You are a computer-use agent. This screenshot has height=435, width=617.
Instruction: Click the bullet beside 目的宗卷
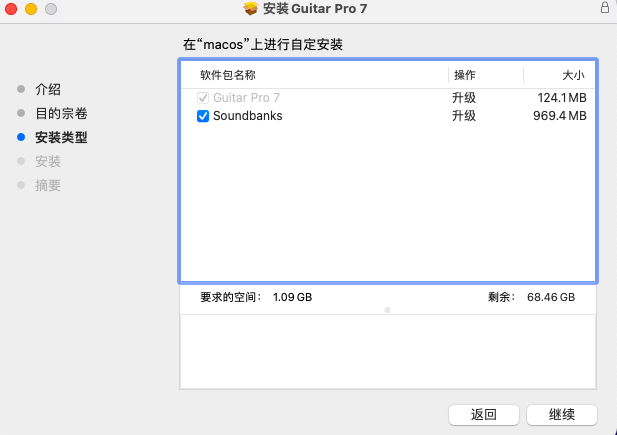pyautogui.click(x=21, y=113)
